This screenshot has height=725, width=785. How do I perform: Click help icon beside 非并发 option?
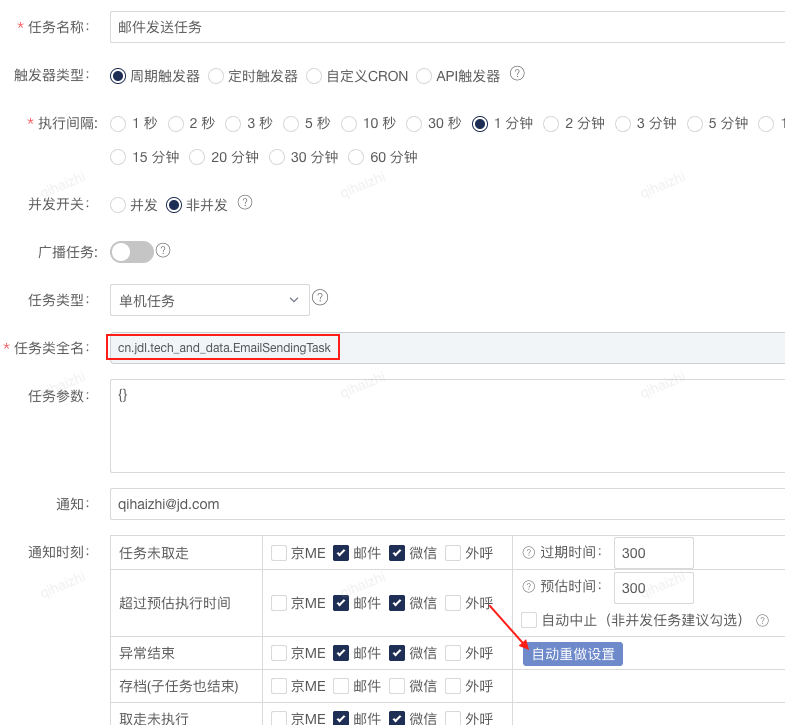(x=245, y=202)
